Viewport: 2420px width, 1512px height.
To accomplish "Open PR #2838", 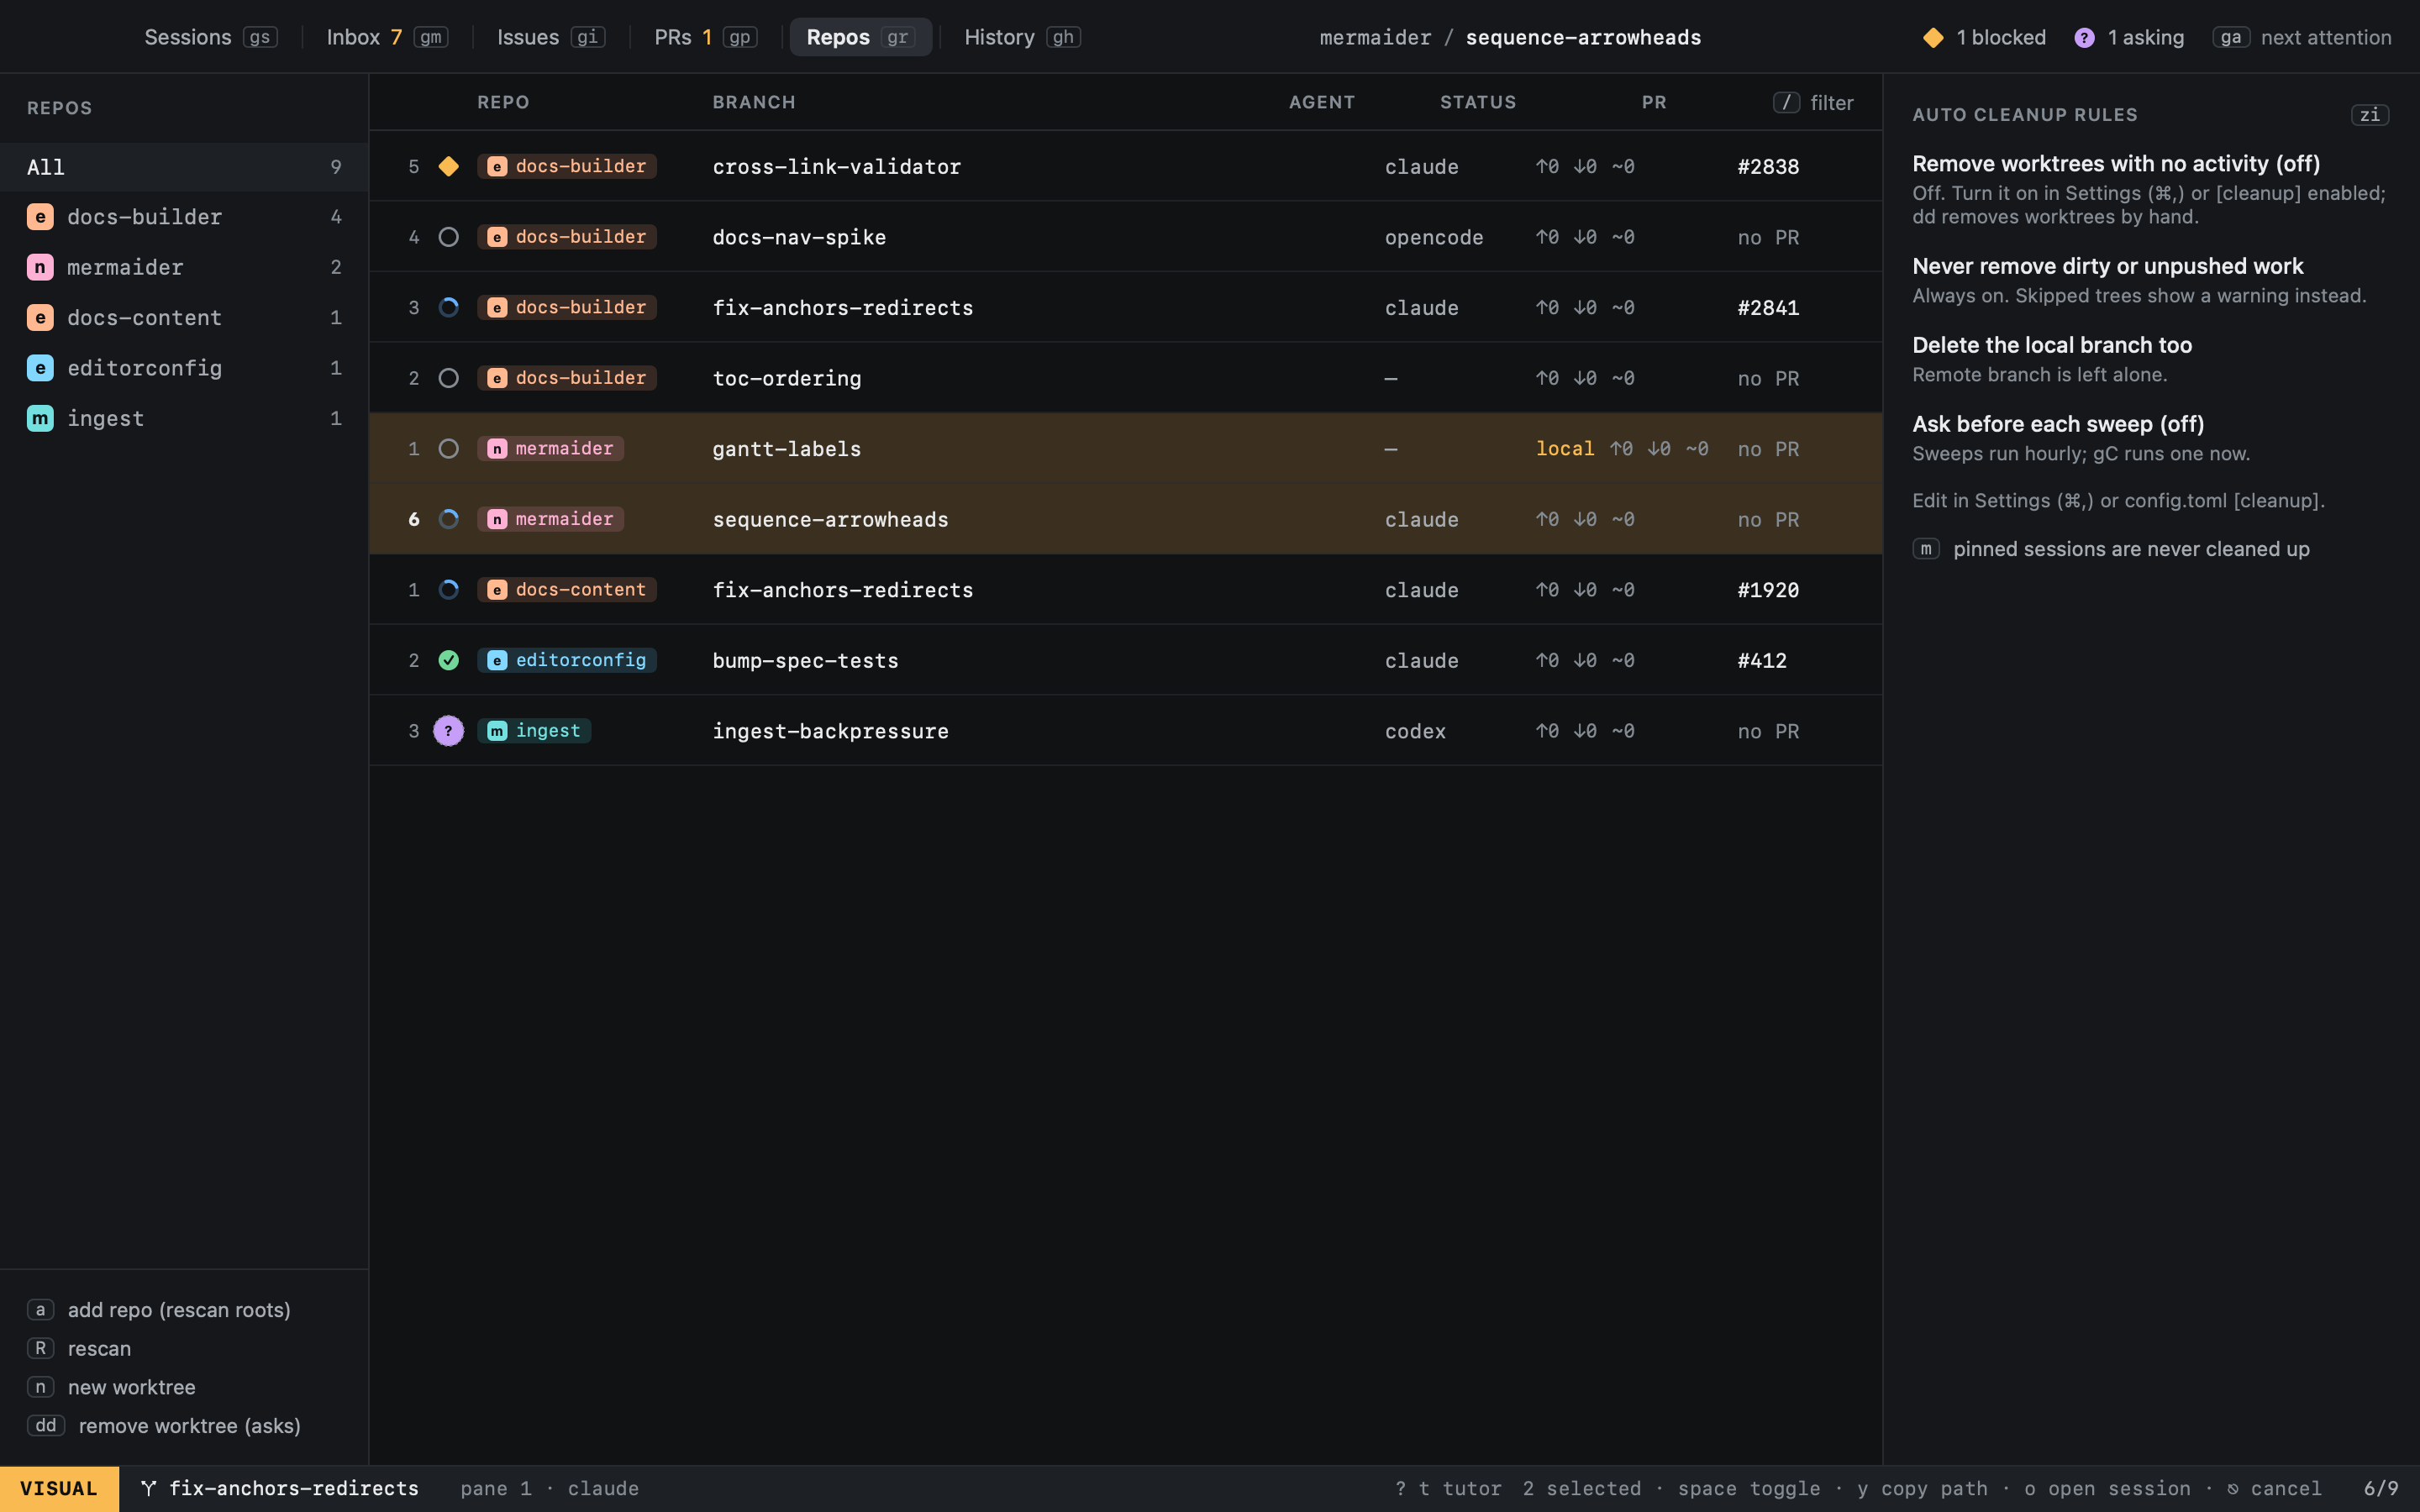I will click(1768, 167).
